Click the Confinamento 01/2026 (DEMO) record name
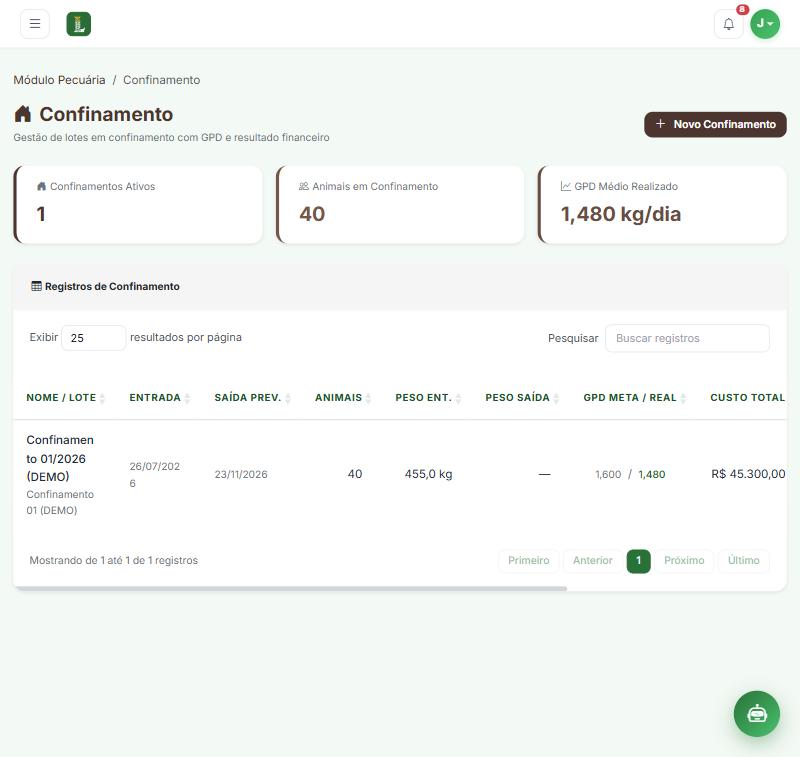 (60, 458)
